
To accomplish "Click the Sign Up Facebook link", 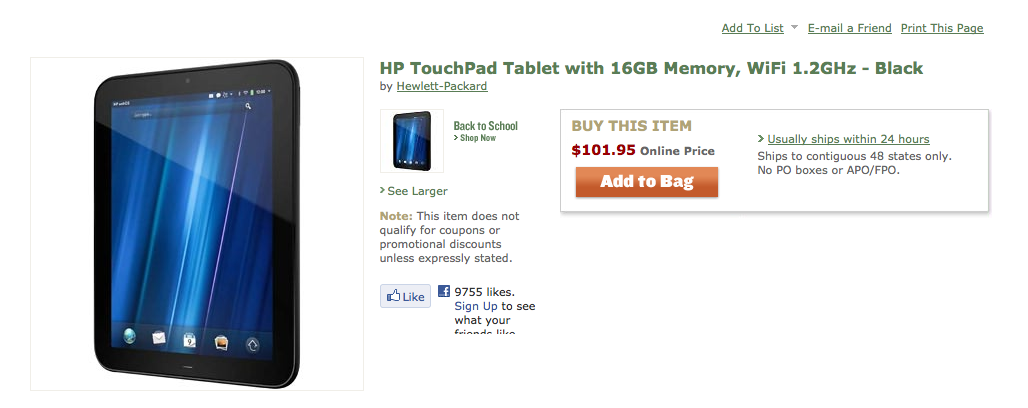I will point(476,306).
